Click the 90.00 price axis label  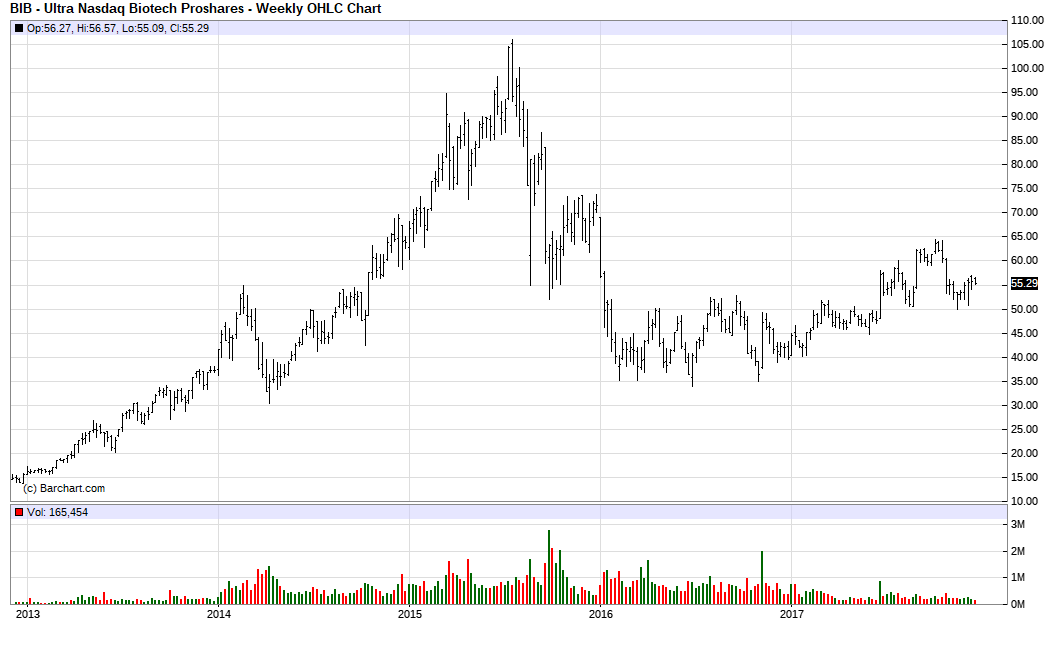tap(1024, 116)
